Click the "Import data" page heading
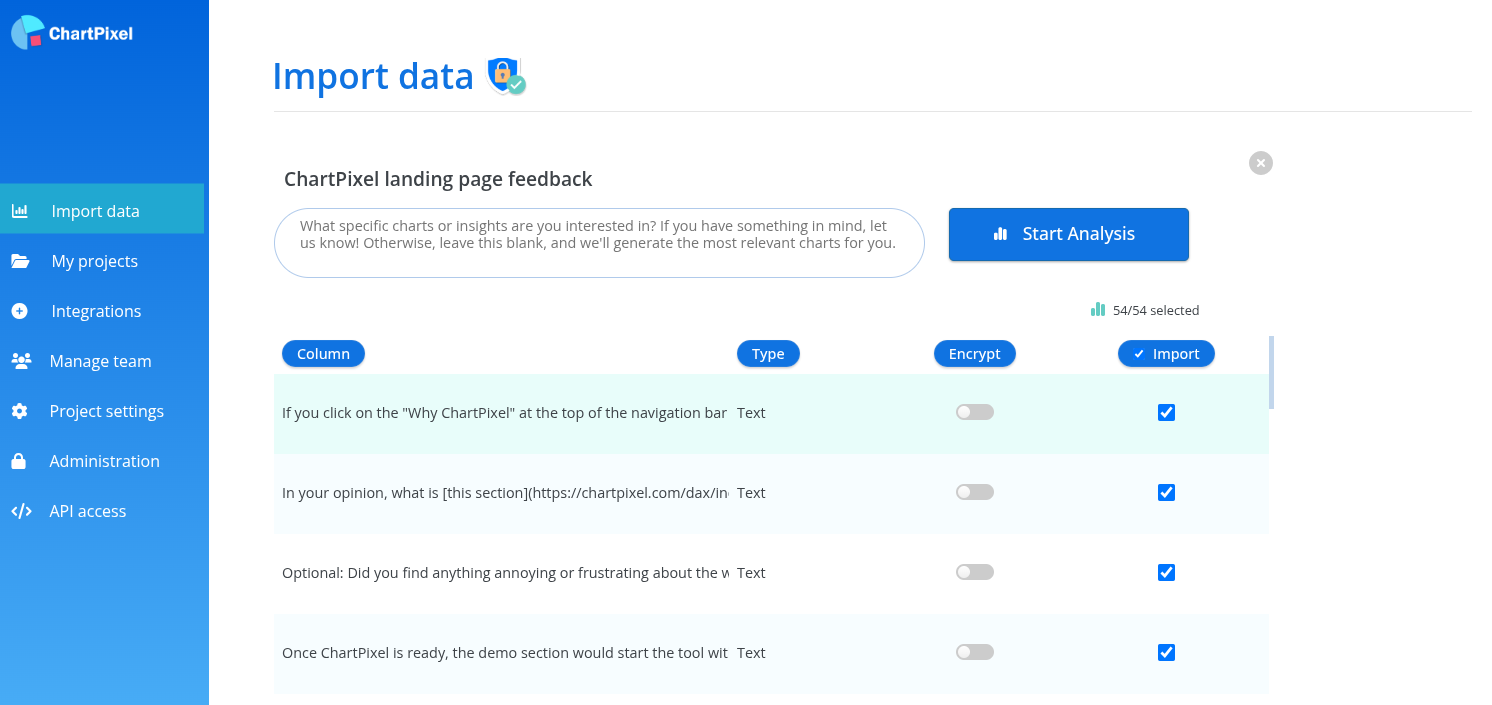 pos(373,76)
